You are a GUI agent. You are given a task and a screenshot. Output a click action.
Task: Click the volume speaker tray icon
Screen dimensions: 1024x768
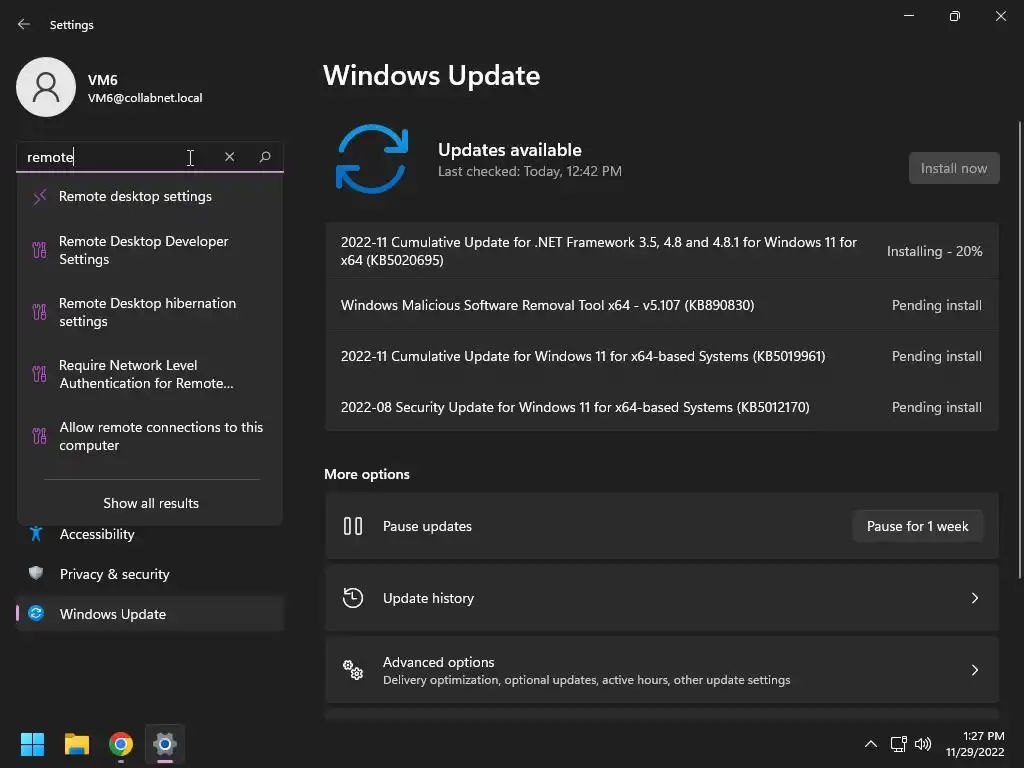coord(923,744)
